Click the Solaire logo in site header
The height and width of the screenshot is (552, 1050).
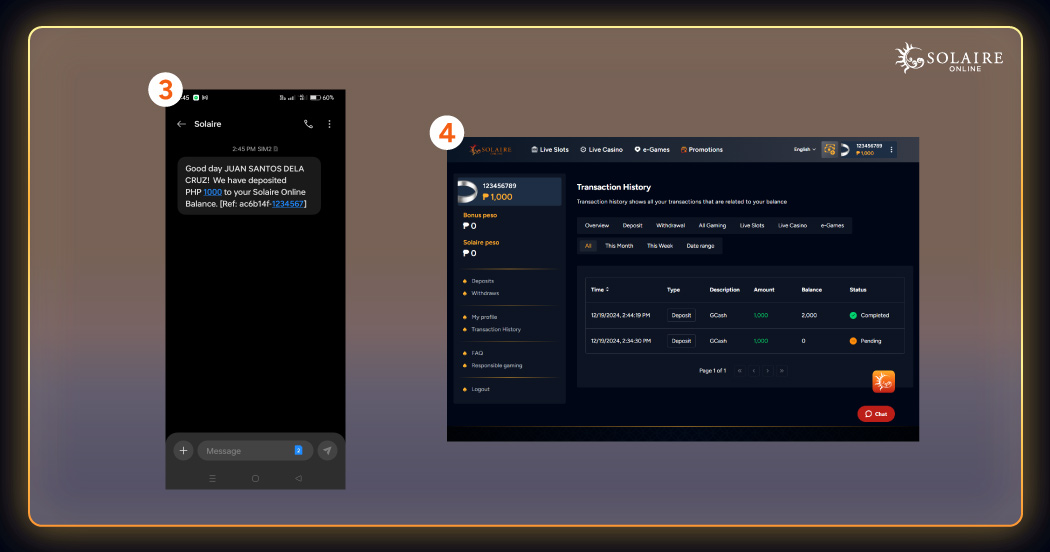pyautogui.click(x=491, y=149)
